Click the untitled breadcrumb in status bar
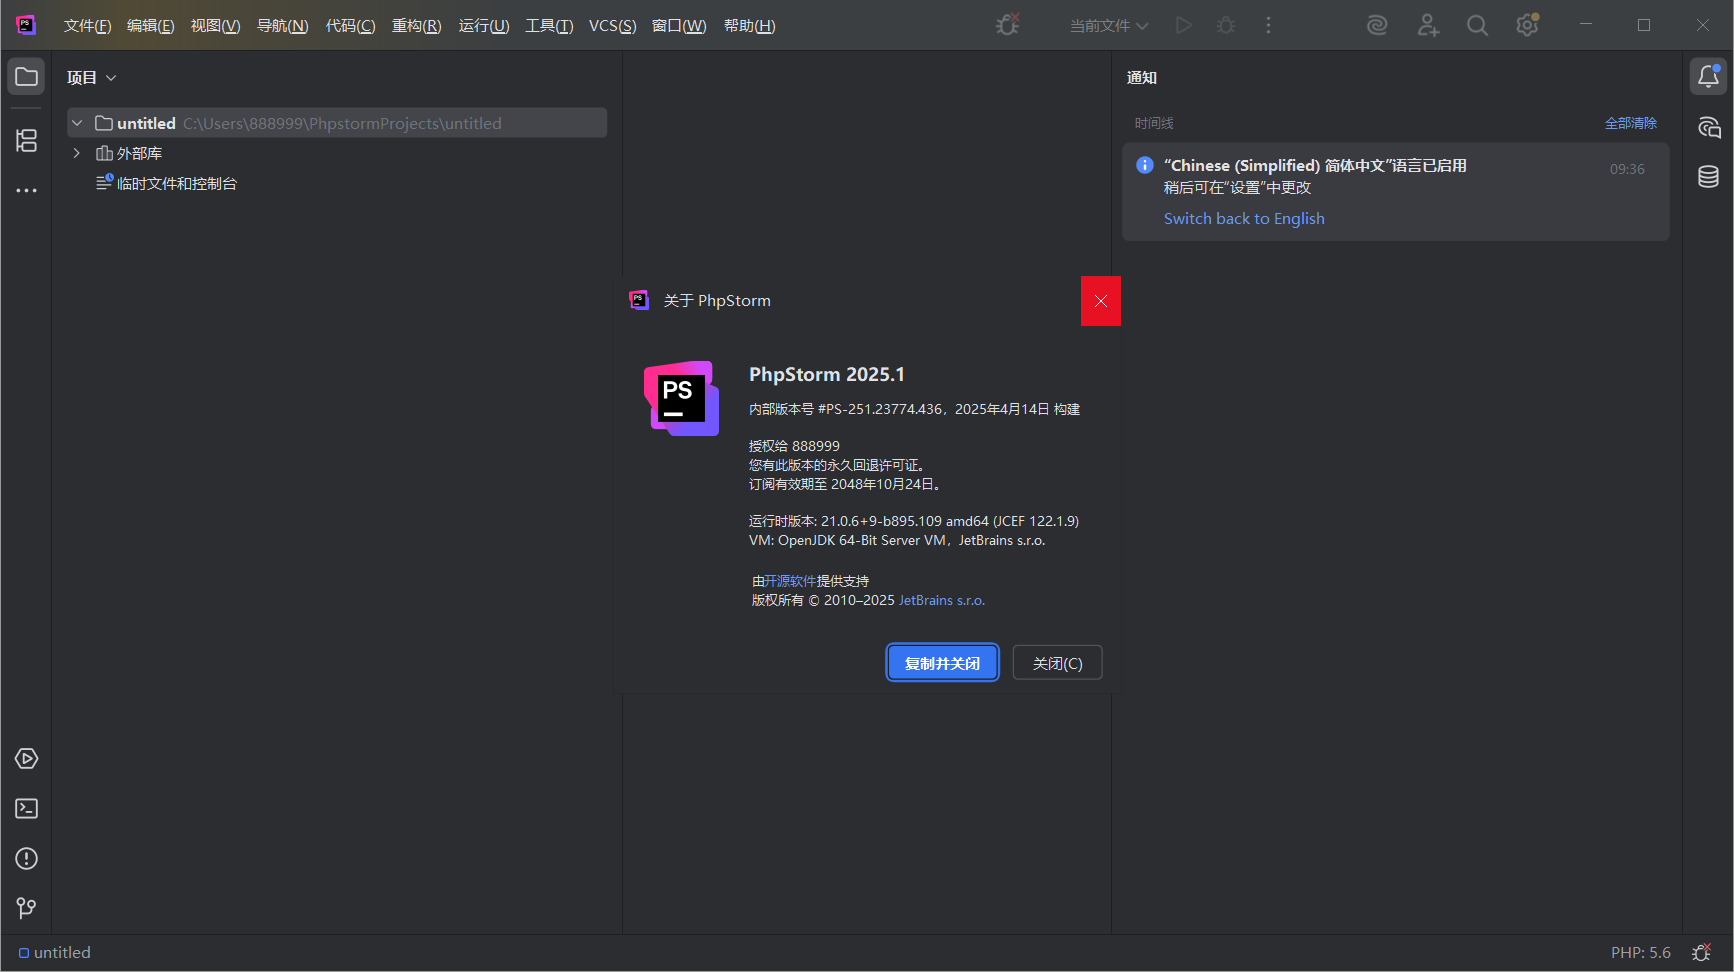This screenshot has width=1734, height=972. [x=55, y=953]
